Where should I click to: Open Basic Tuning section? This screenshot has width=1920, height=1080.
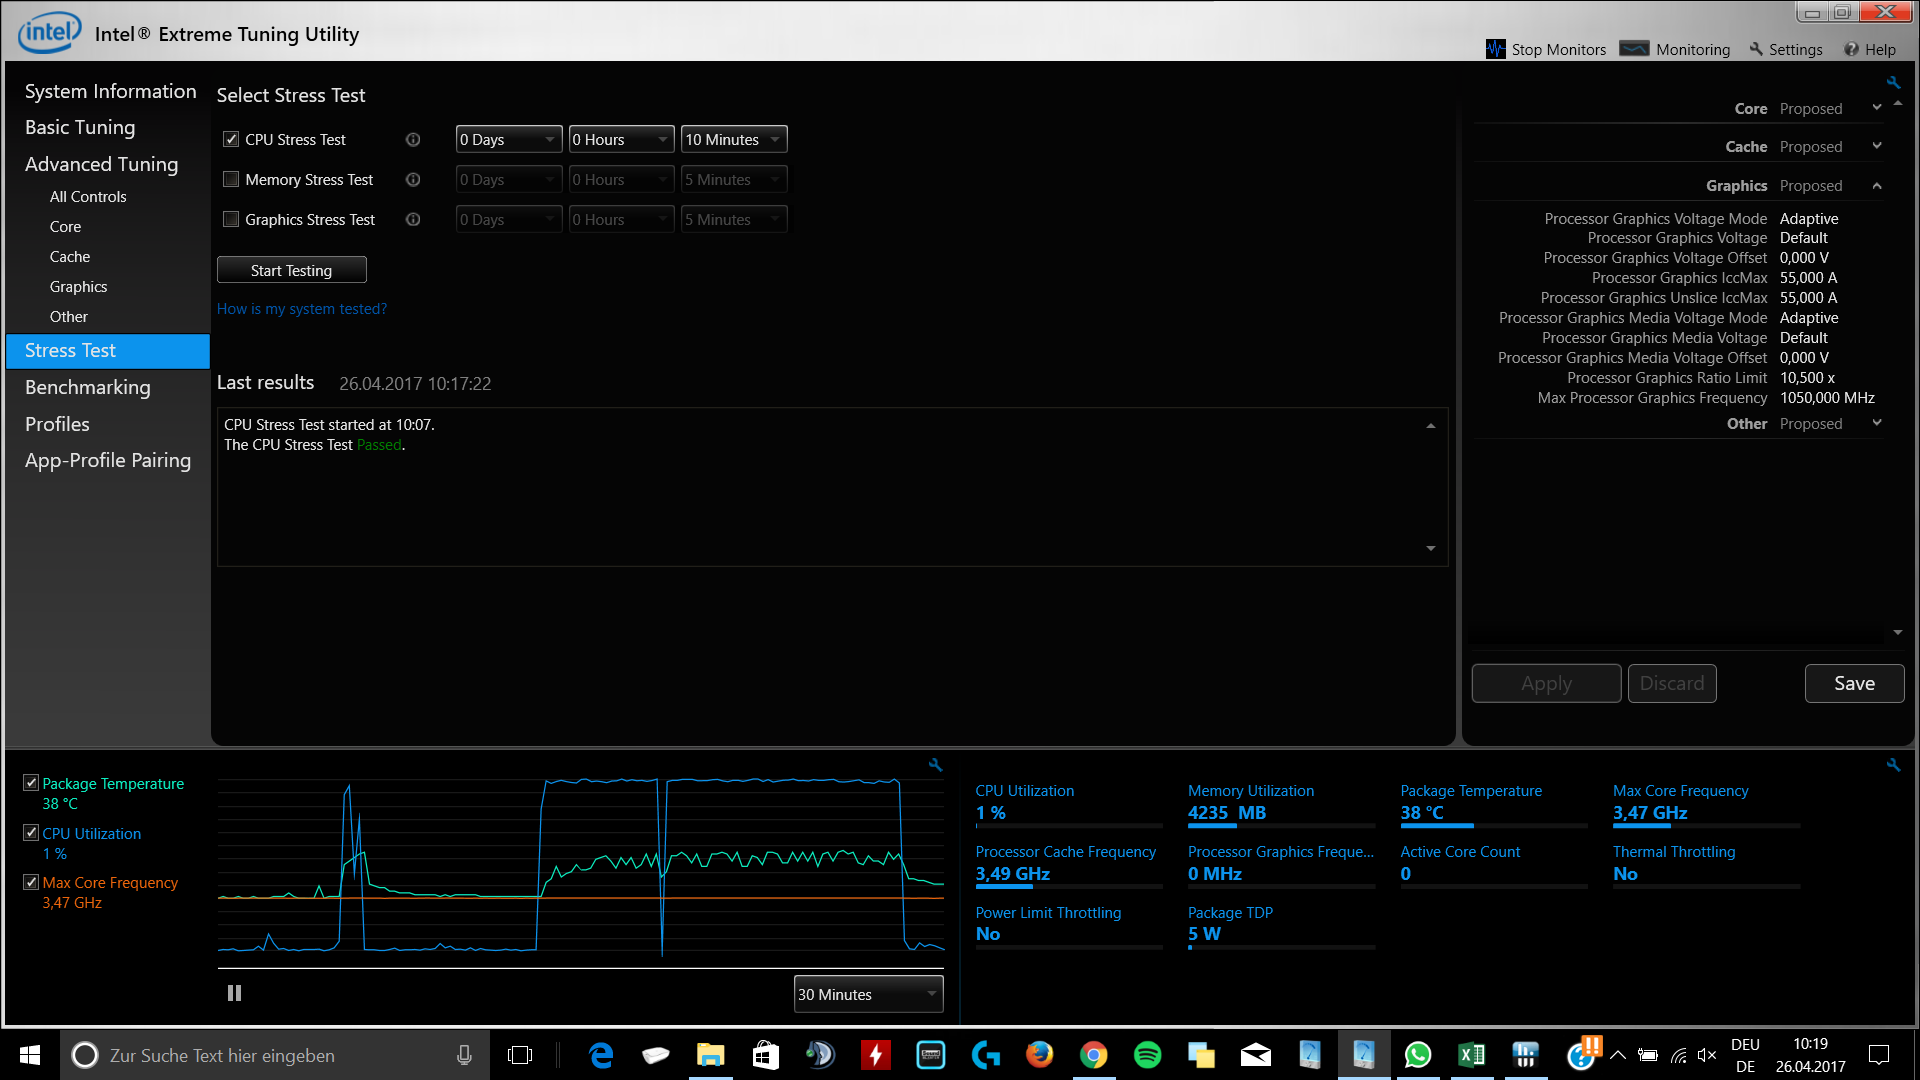coord(80,127)
